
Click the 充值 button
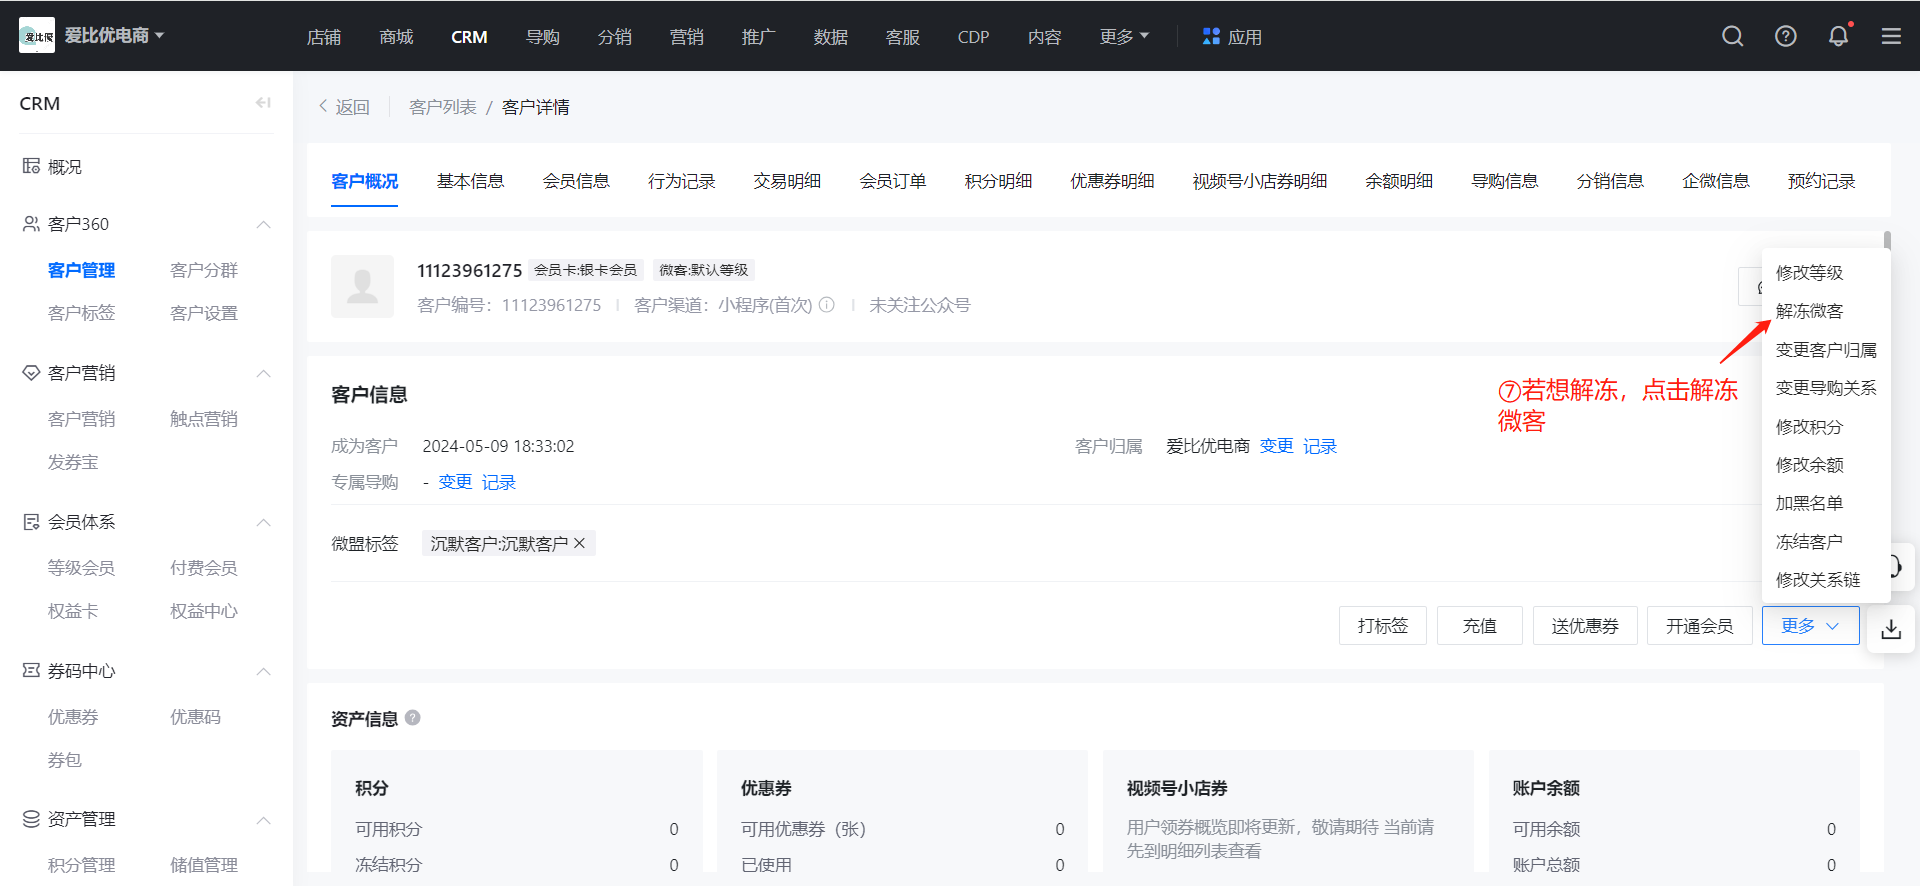1480,626
